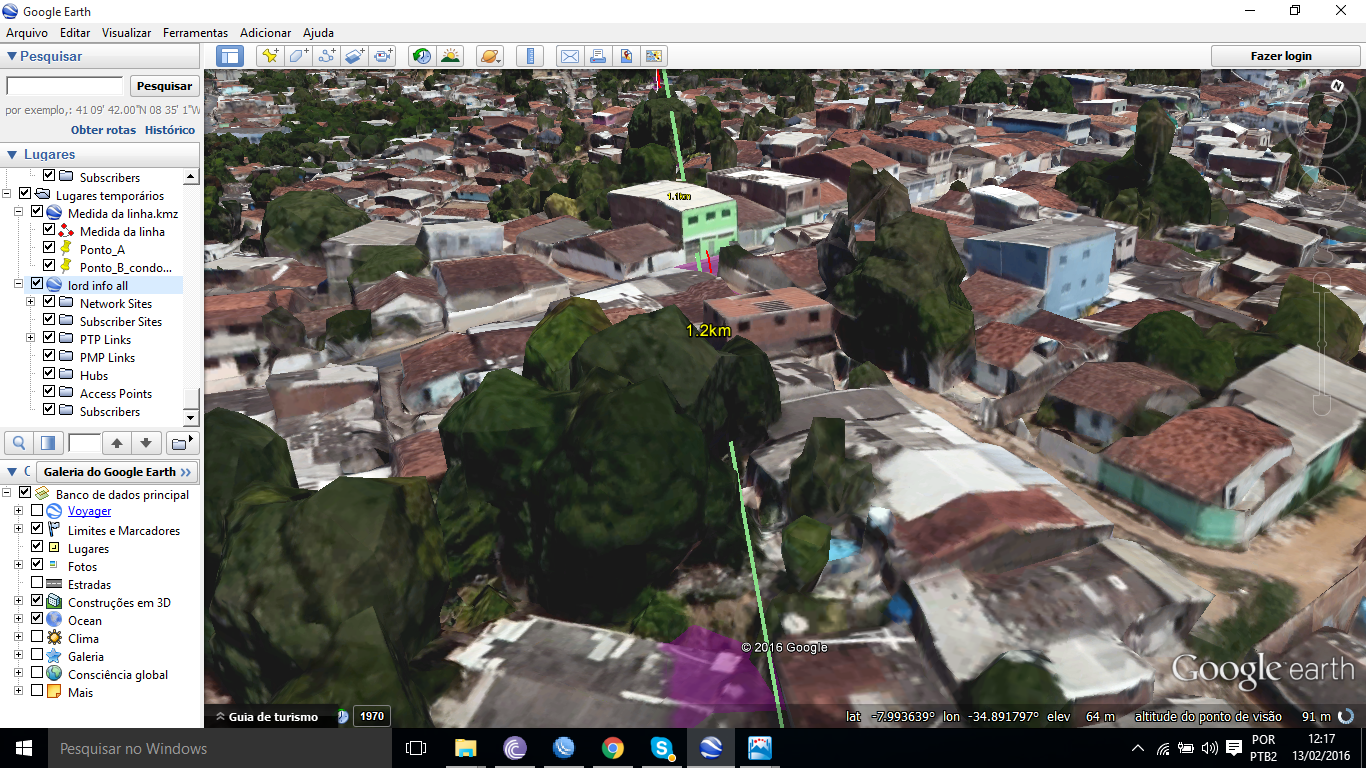1366x768 pixels.
Task: Open the Arquivo menu
Action: 27,33
